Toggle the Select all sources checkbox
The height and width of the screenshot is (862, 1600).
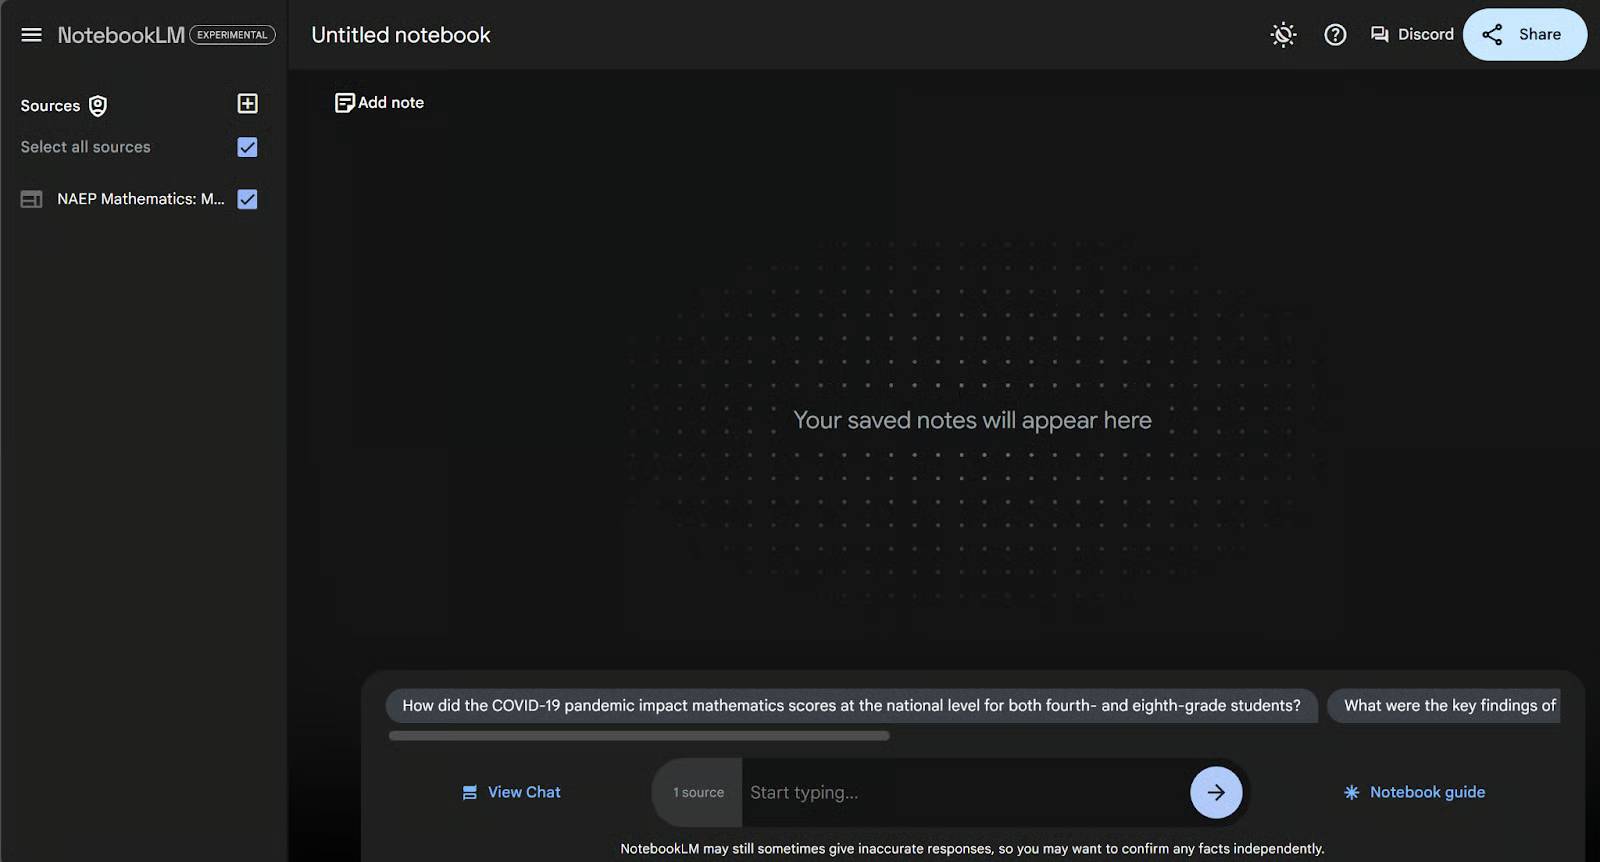(x=247, y=147)
